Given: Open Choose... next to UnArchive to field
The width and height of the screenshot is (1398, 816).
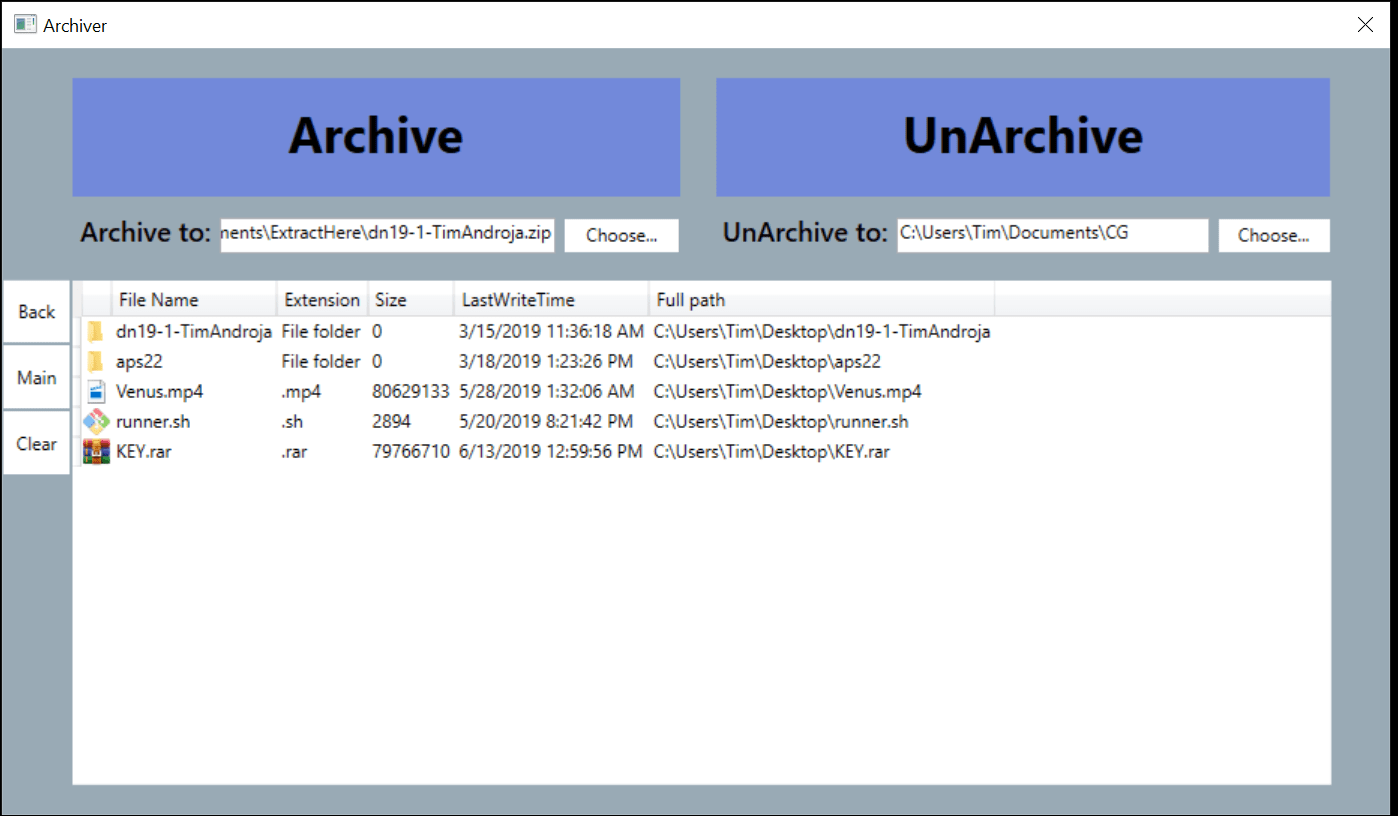Looking at the screenshot, I should pyautogui.click(x=1273, y=235).
